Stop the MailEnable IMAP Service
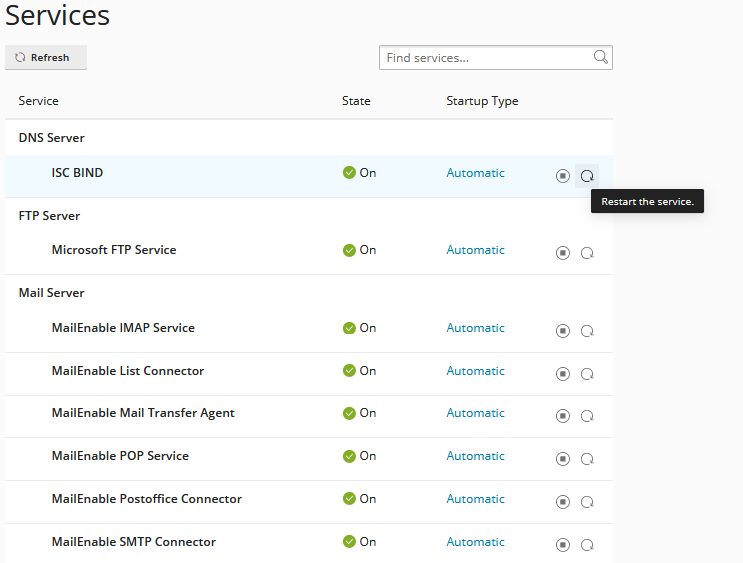Image resolution: width=743 pixels, height=563 pixels. tap(563, 331)
